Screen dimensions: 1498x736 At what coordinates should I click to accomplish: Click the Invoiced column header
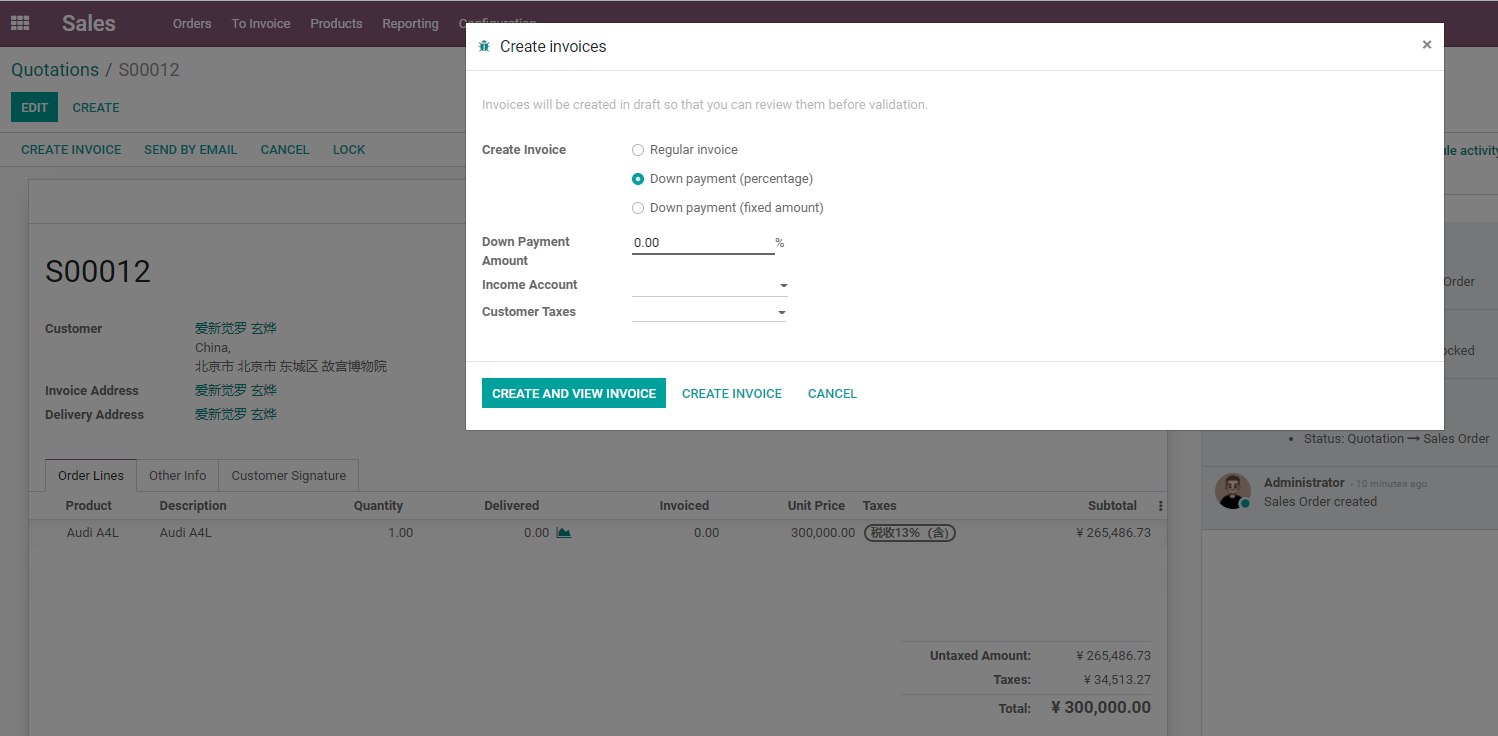(x=684, y=506)
